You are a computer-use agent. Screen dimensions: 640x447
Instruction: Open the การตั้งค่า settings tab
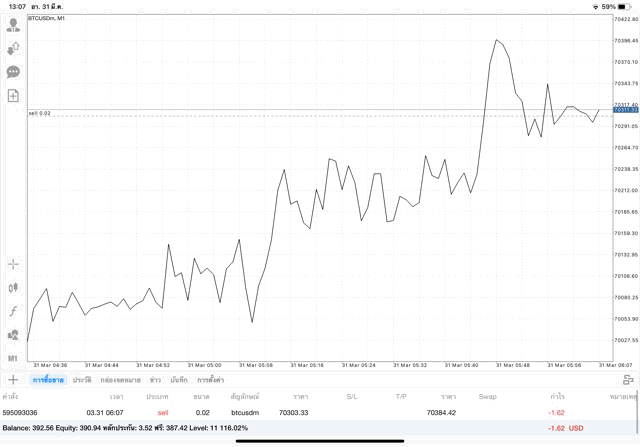click(211, 380)
